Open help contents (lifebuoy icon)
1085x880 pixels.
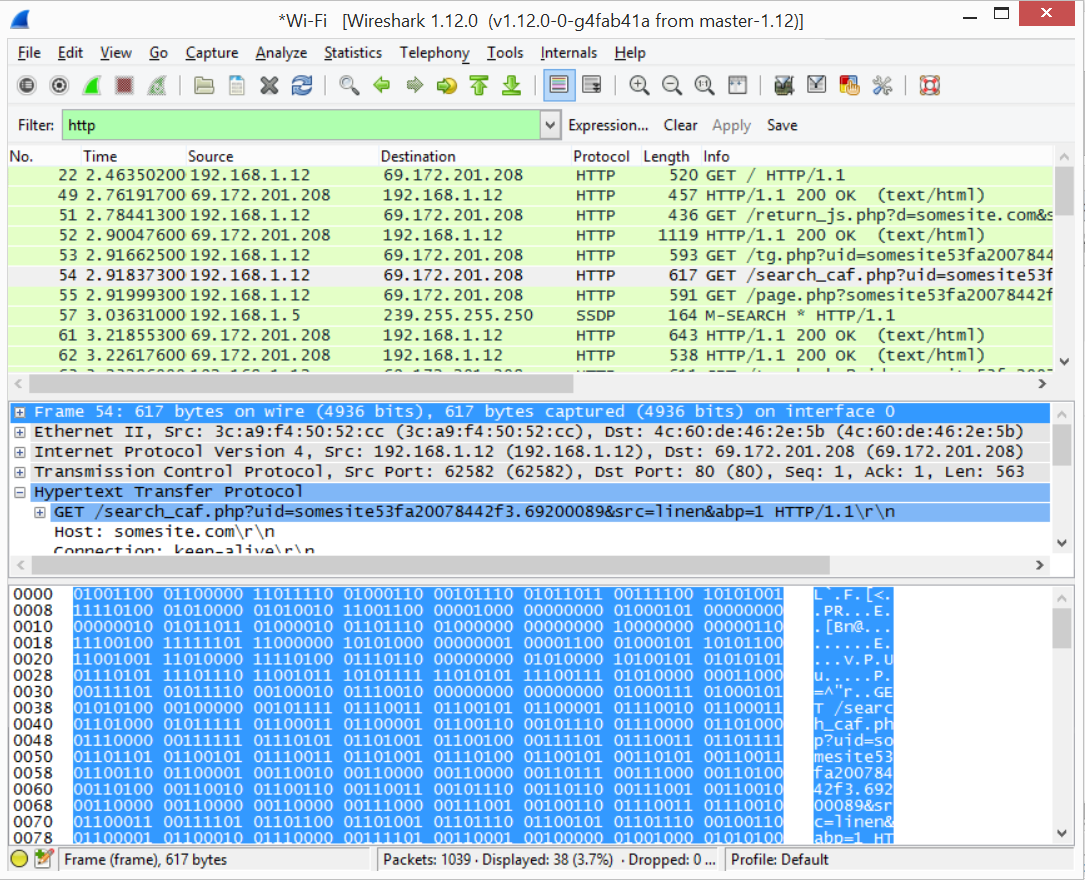click(929, 86)
